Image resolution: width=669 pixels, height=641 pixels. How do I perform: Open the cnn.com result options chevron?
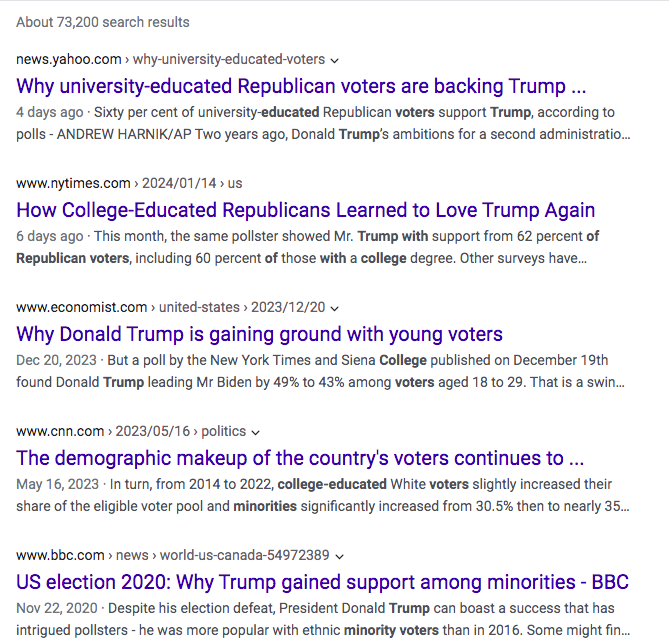[256, 432]
